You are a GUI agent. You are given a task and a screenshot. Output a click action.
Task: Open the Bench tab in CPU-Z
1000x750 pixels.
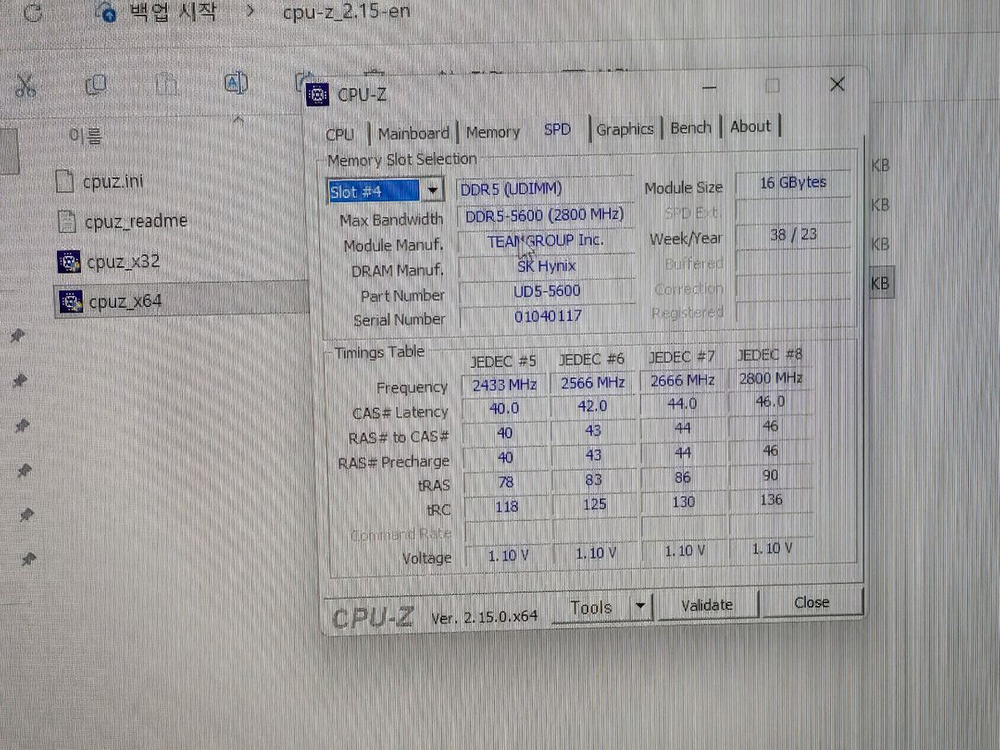[x=690, y=127]
